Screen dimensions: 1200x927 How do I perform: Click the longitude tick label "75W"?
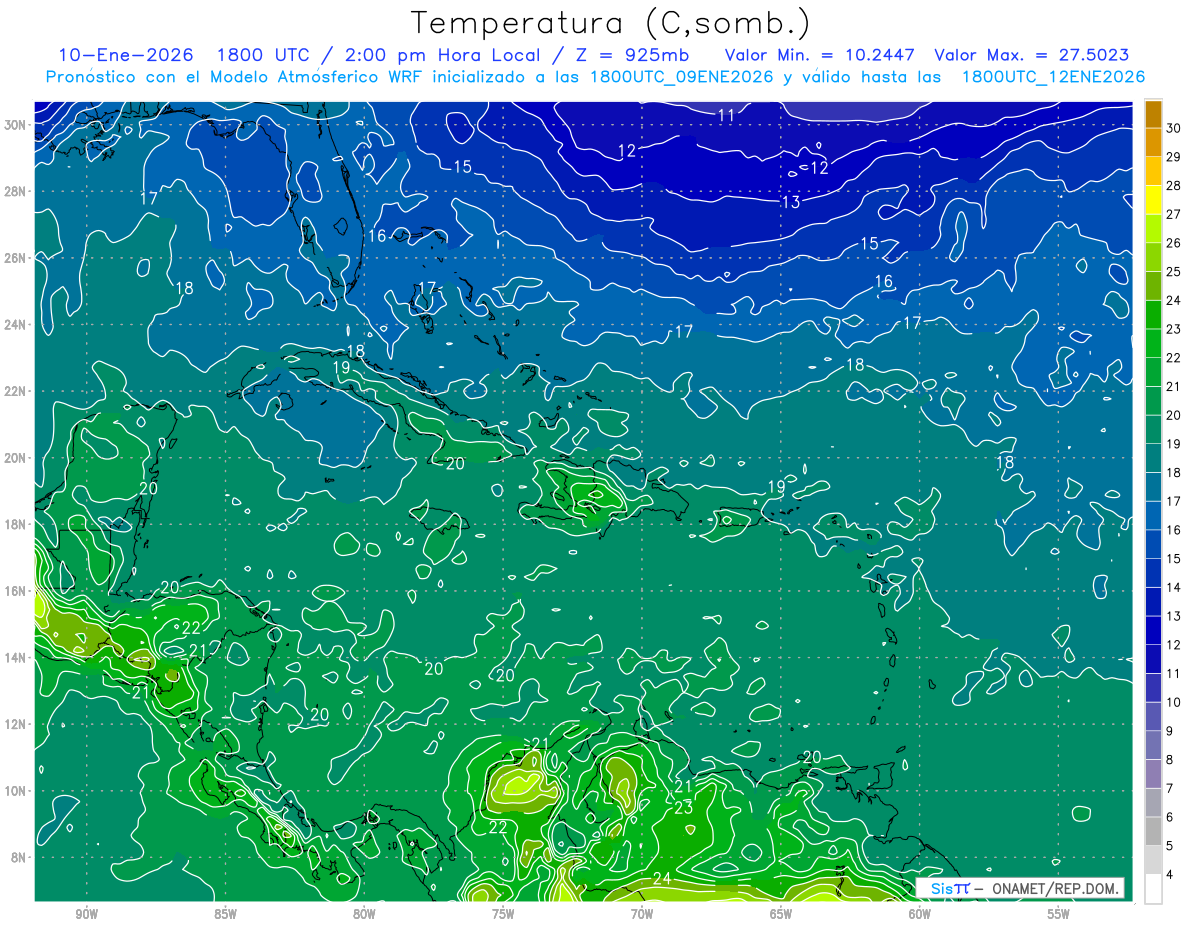[503, 914]
